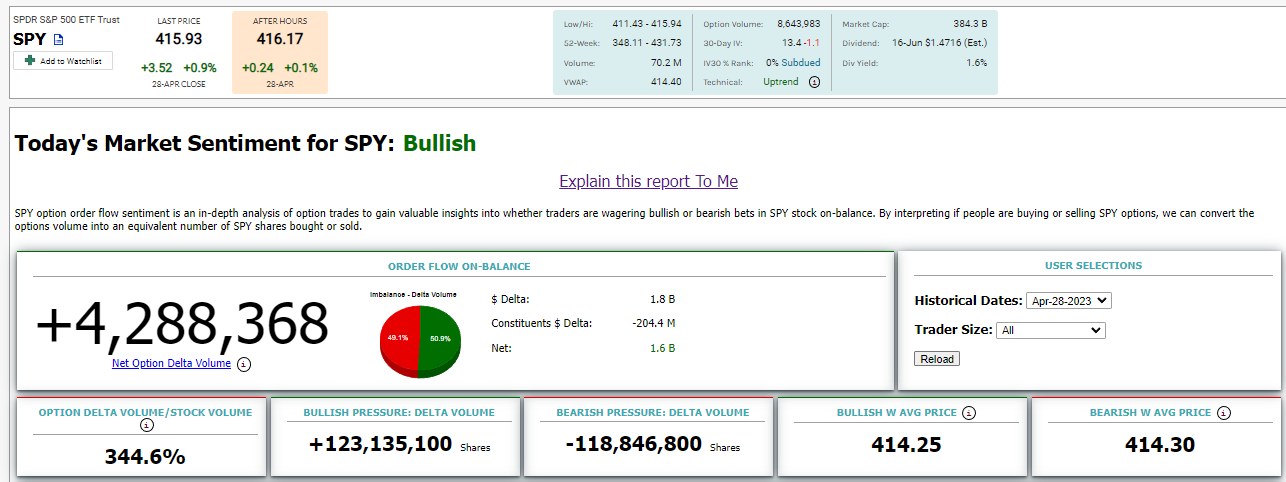Open the Explain this report To Me link

coord(648,181)
